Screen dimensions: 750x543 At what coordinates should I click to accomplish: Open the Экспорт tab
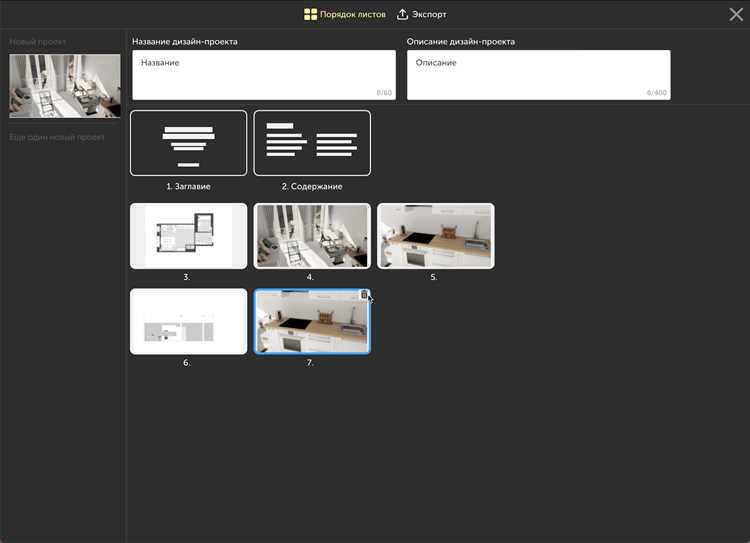point(421,14)
